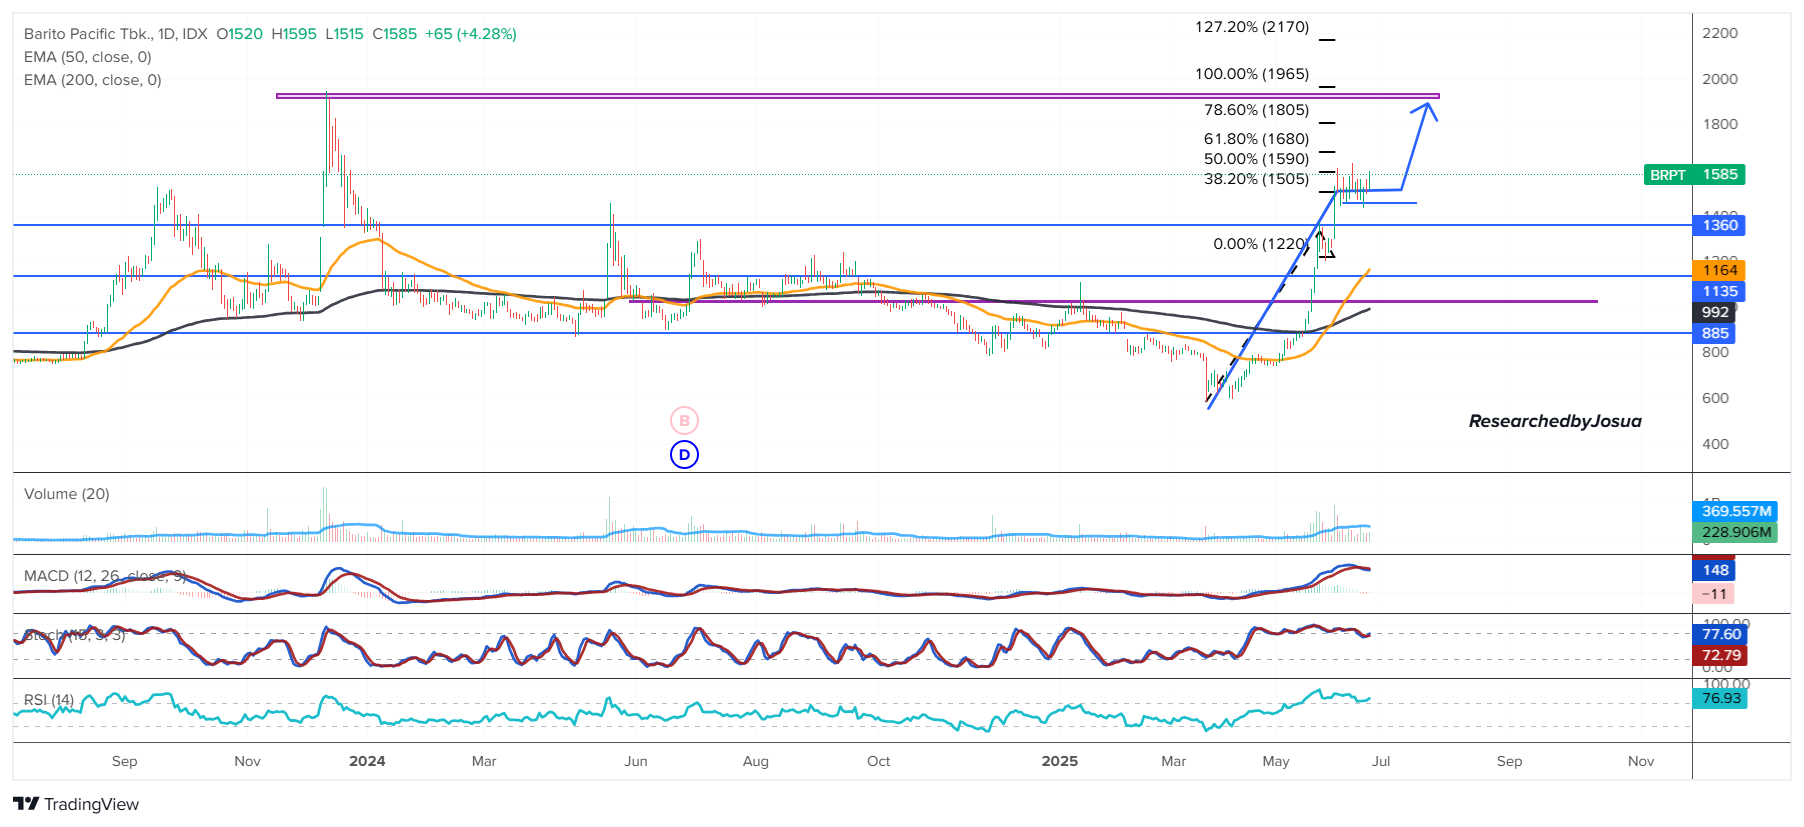This screenshot has height=827, width=1804.
Task: Select the 100.00% (1965) Fibonacci label
Action: pyautogui.click(x=1252, y=74)
